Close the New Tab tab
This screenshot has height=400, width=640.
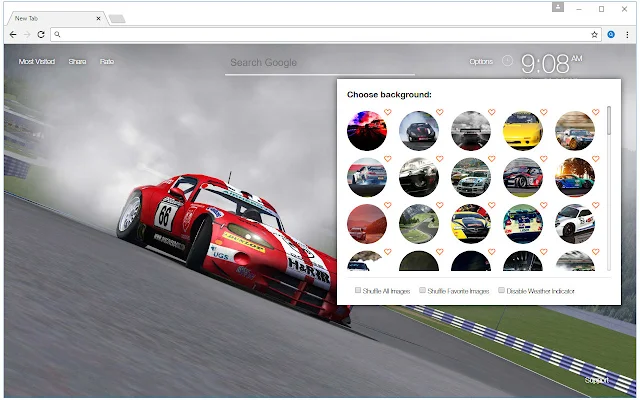(98, 18)
